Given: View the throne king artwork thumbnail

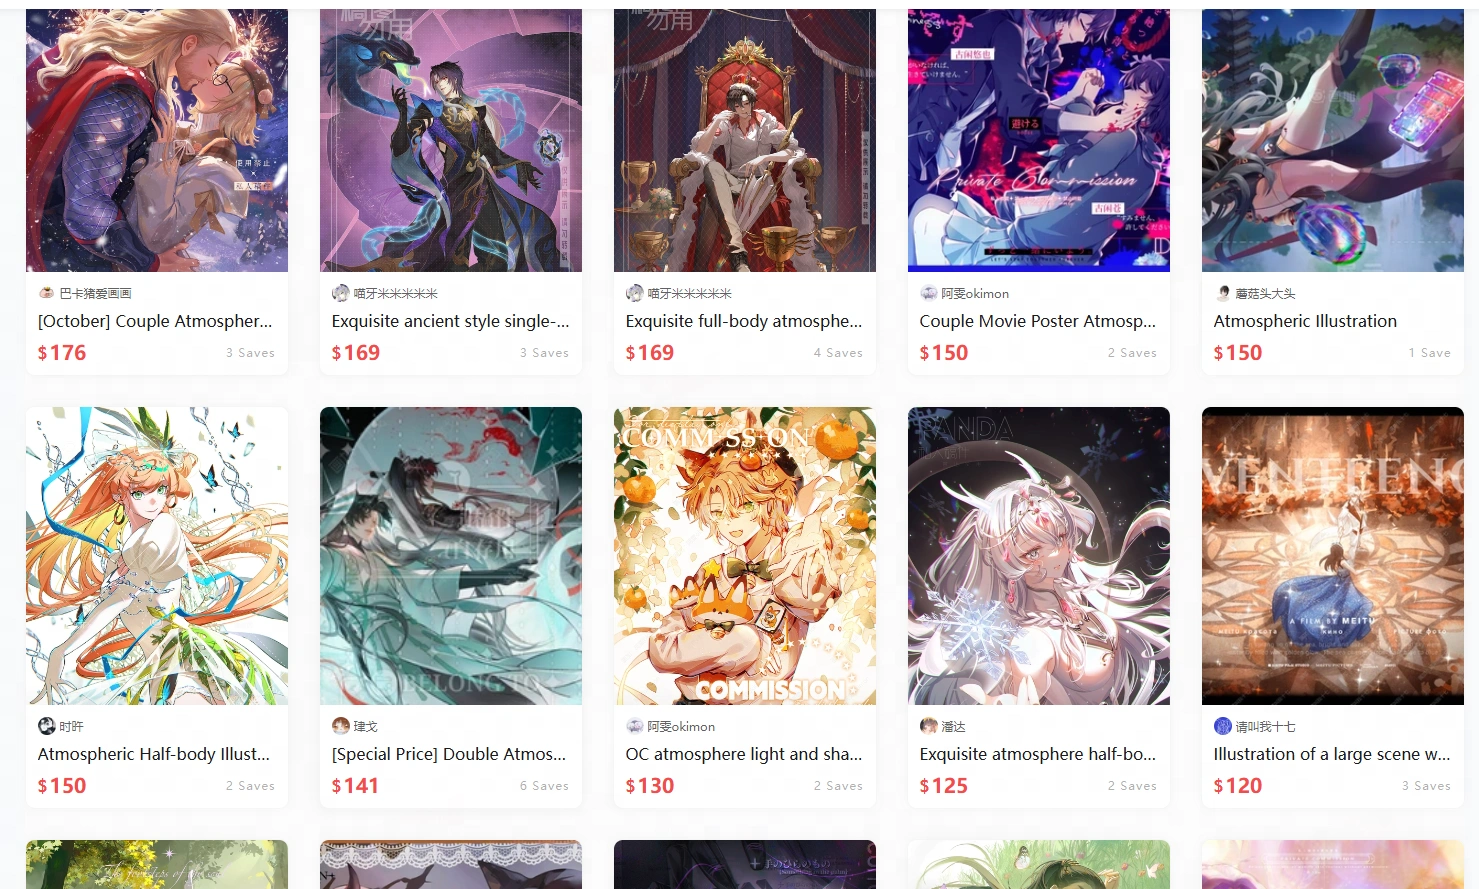Looking at the screenshot, I should pos(745,140).
